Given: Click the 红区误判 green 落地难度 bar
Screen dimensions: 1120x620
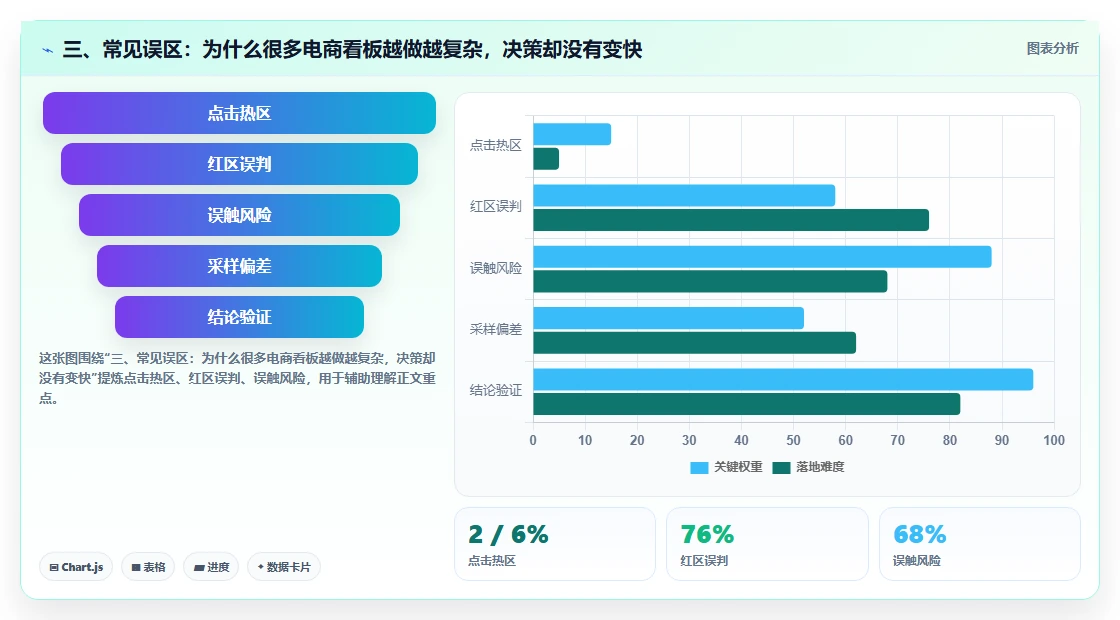Looking at the screenshot, I should (731, 220).
